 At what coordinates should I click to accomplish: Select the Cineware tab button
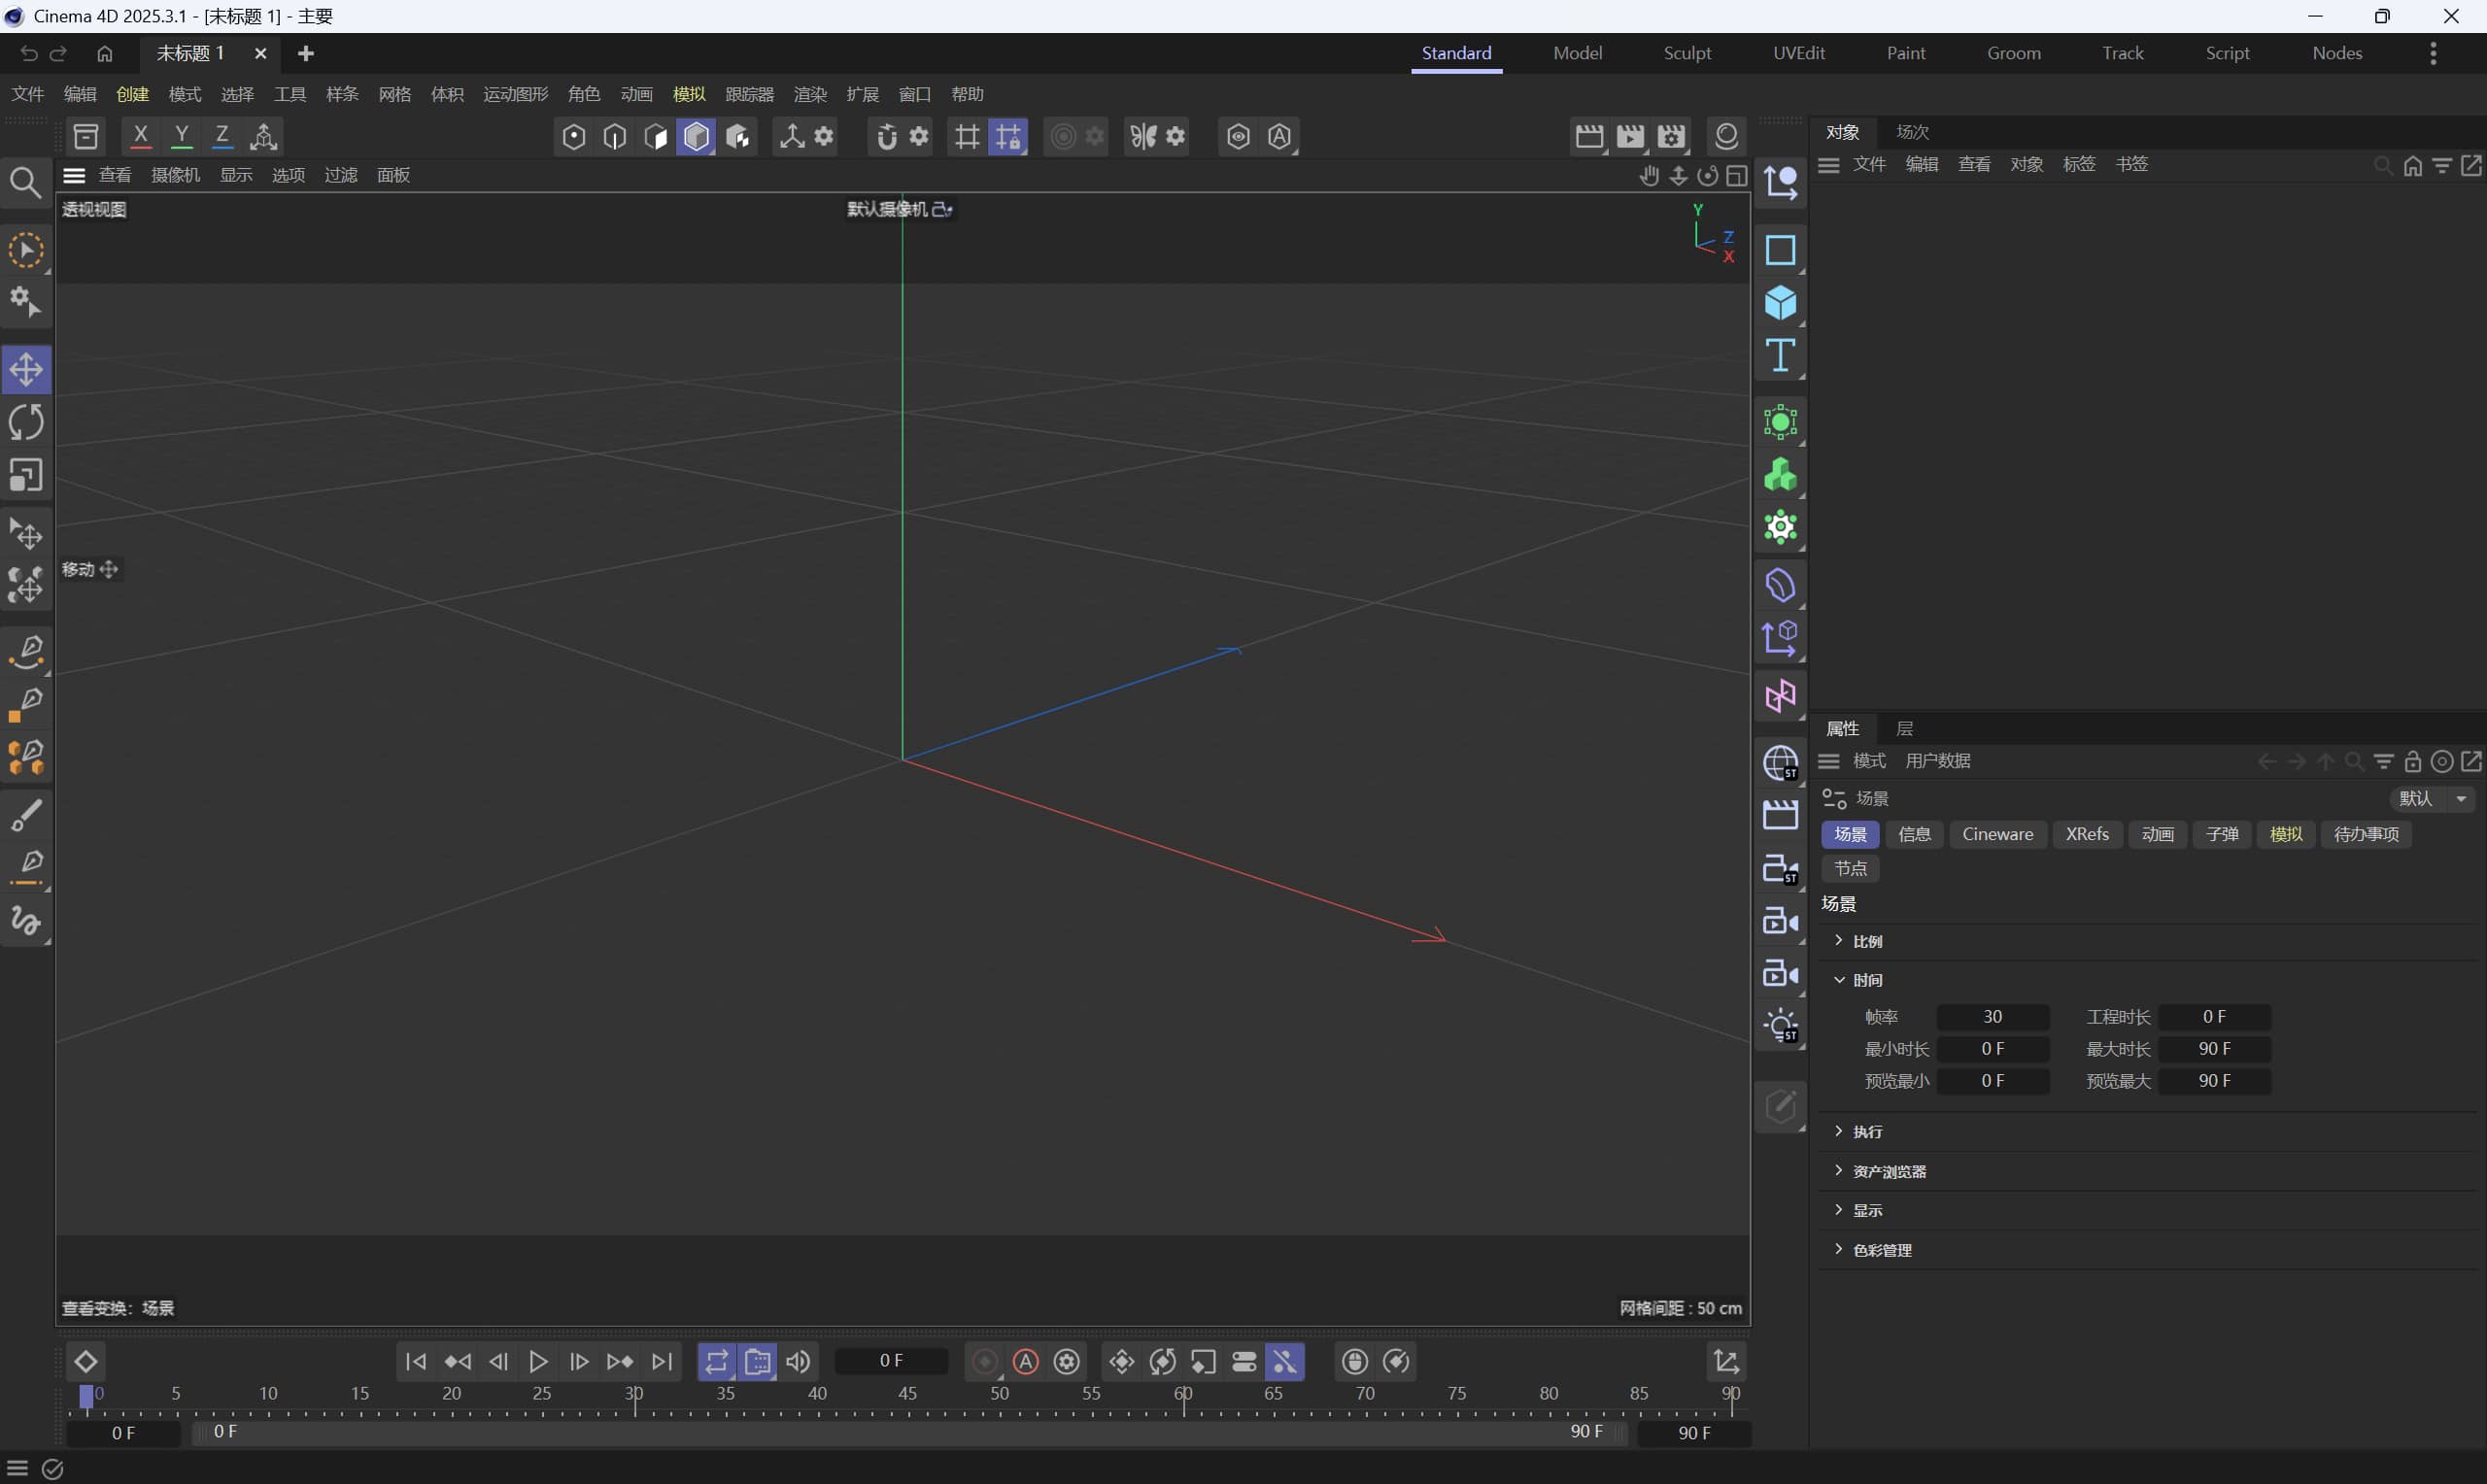click(1997, 834)
